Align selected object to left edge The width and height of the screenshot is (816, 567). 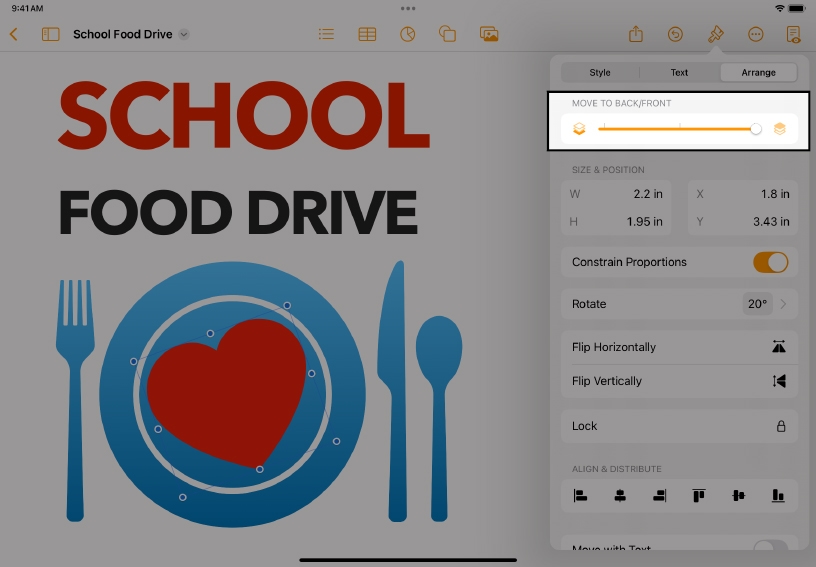[x=580, y=495]
